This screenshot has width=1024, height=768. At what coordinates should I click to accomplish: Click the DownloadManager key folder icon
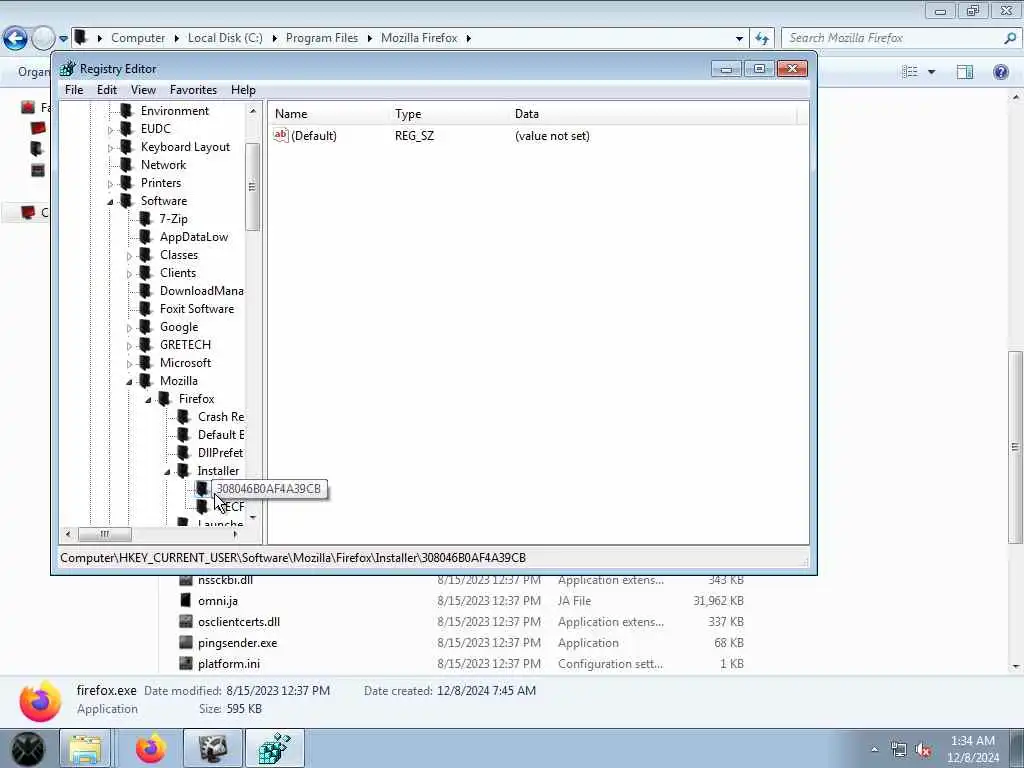146,291
